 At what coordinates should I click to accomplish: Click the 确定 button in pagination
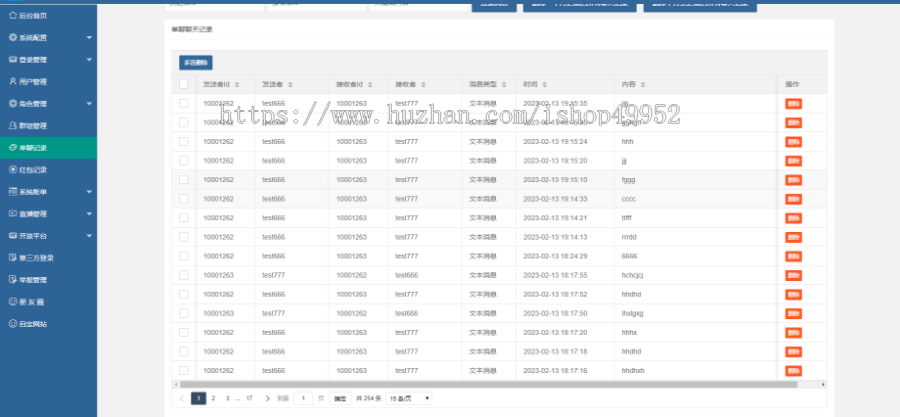pos(340,398)
